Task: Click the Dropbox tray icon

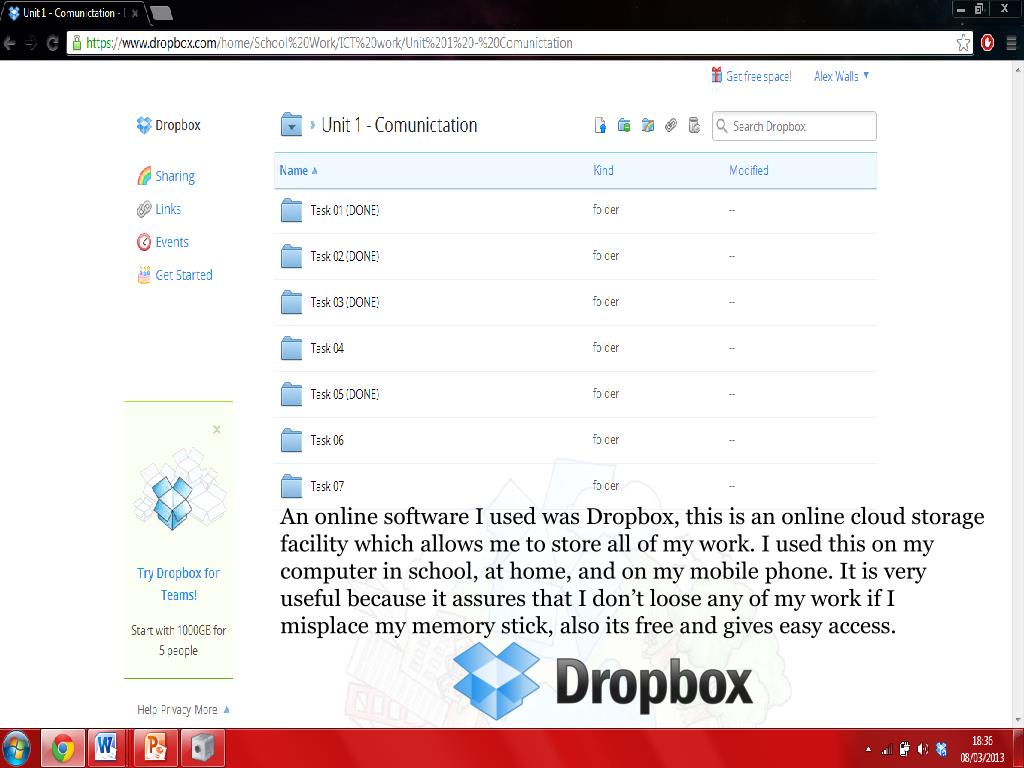Action: click(941, 749)
